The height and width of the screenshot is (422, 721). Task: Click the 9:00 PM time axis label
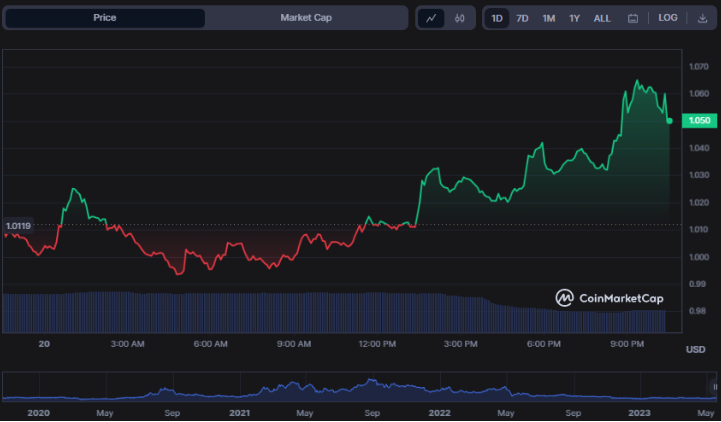[x=627, y=344]
